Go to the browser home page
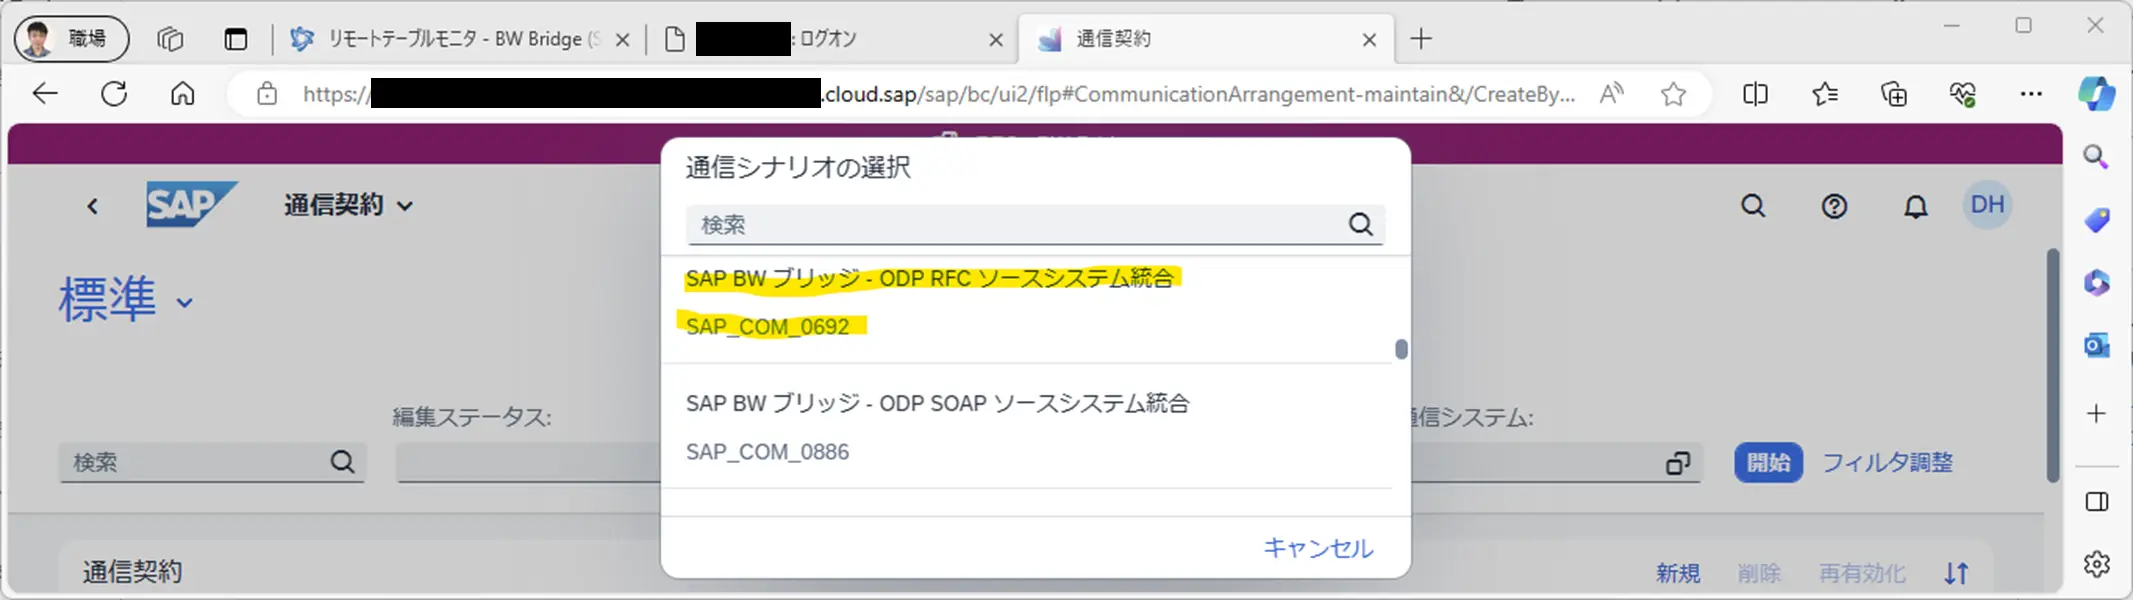The width and height of the screenshot is (2133, 600). (x=182, y=94)
